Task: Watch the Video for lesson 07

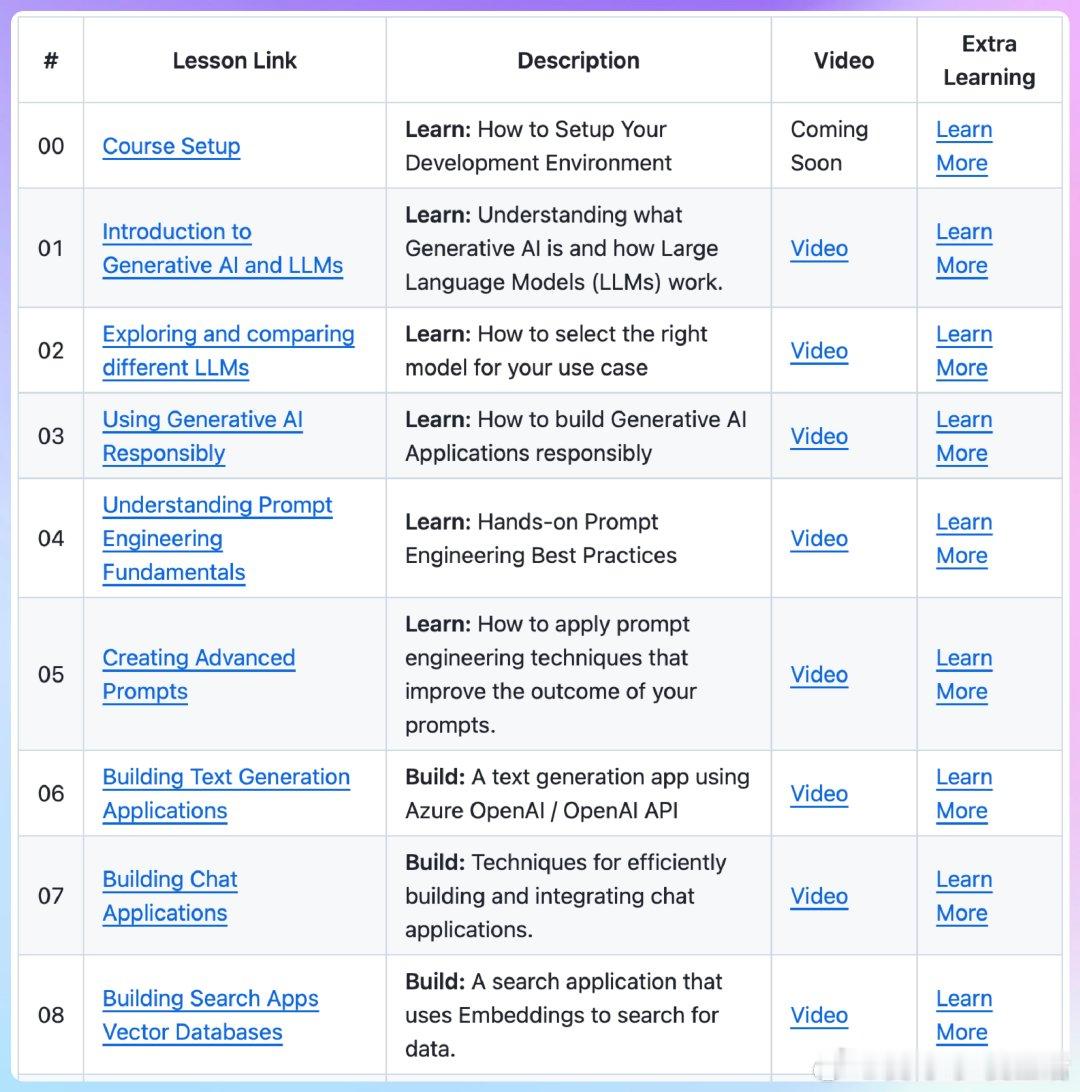Action: pos(819,896)
